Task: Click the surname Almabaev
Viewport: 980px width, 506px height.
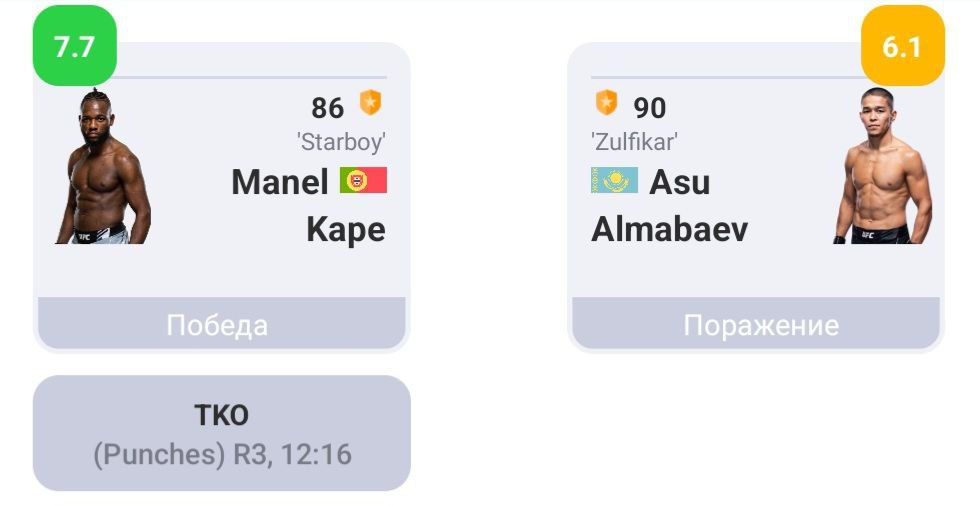Action: 669,230
